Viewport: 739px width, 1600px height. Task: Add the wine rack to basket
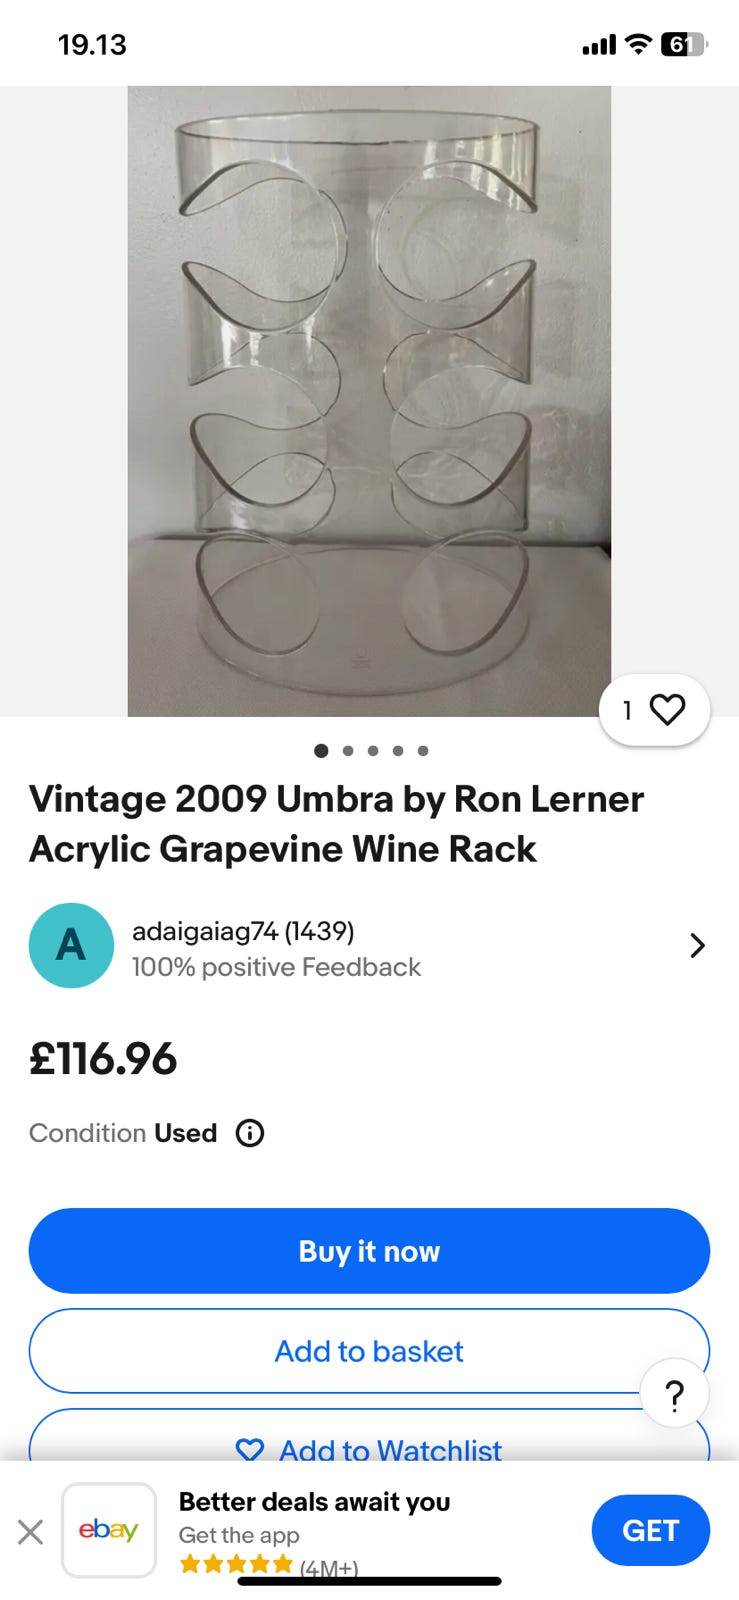[369, 1351]
